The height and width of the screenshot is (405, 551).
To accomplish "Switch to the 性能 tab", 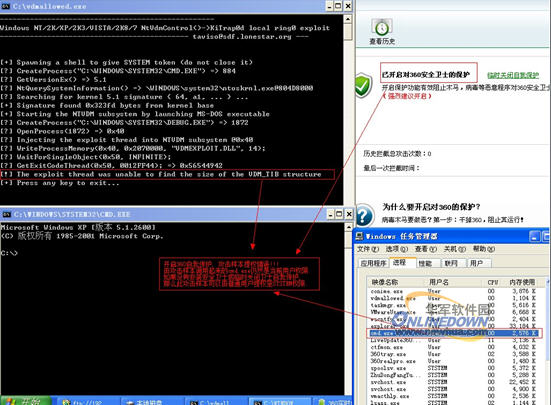I will click(x=425, y=263).
